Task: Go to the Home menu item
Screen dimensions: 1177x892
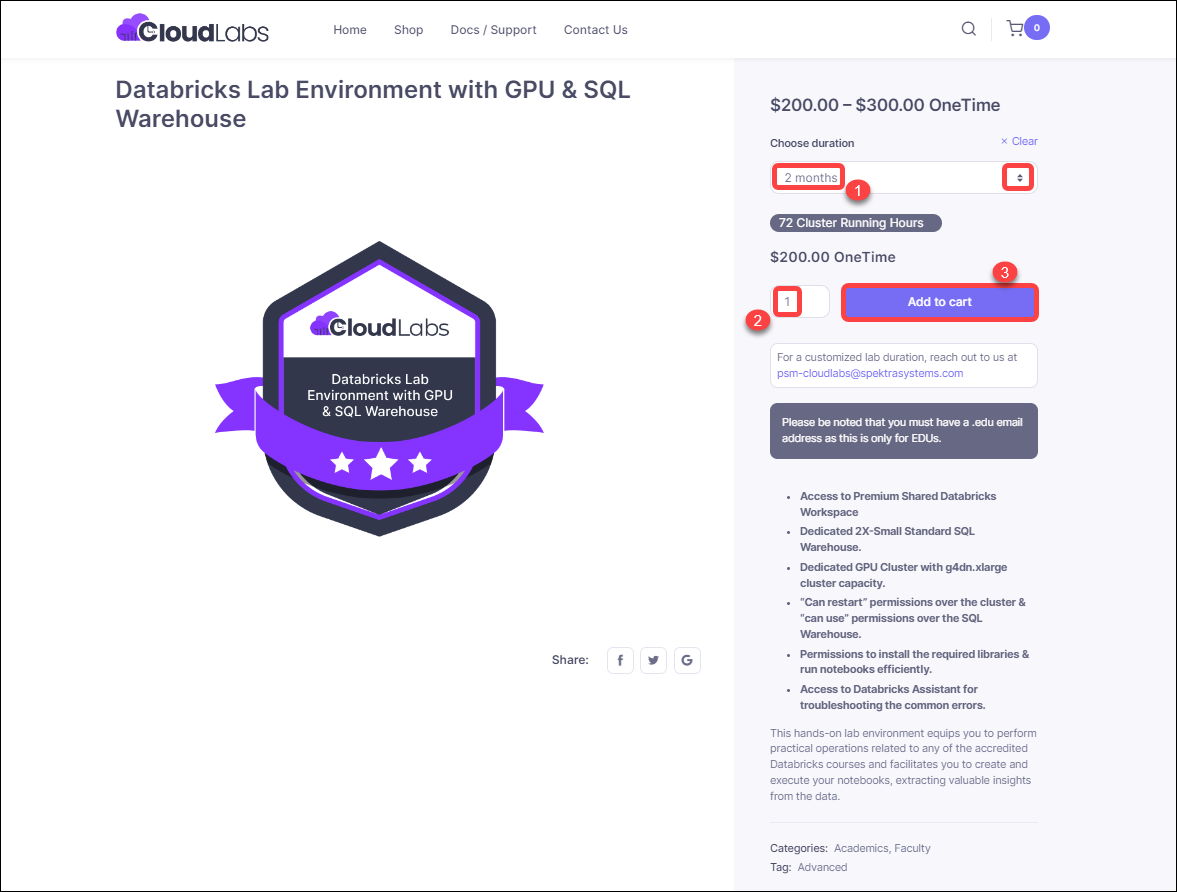Action: [x=350, y=30]
